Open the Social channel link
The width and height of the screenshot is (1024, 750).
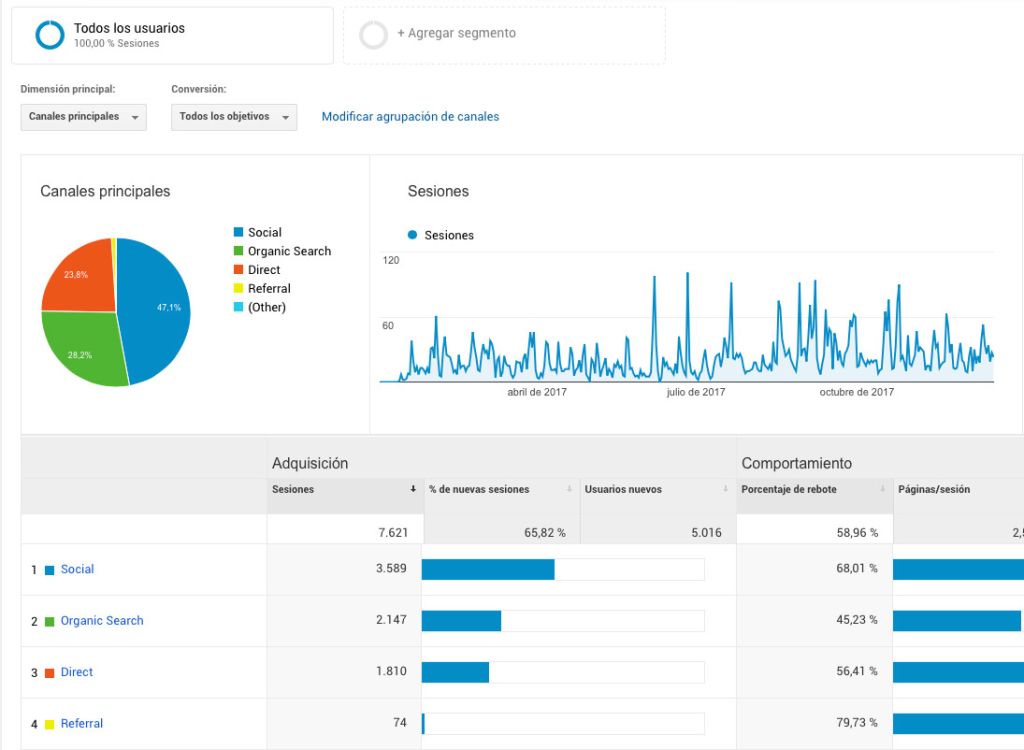click(77, 569)
